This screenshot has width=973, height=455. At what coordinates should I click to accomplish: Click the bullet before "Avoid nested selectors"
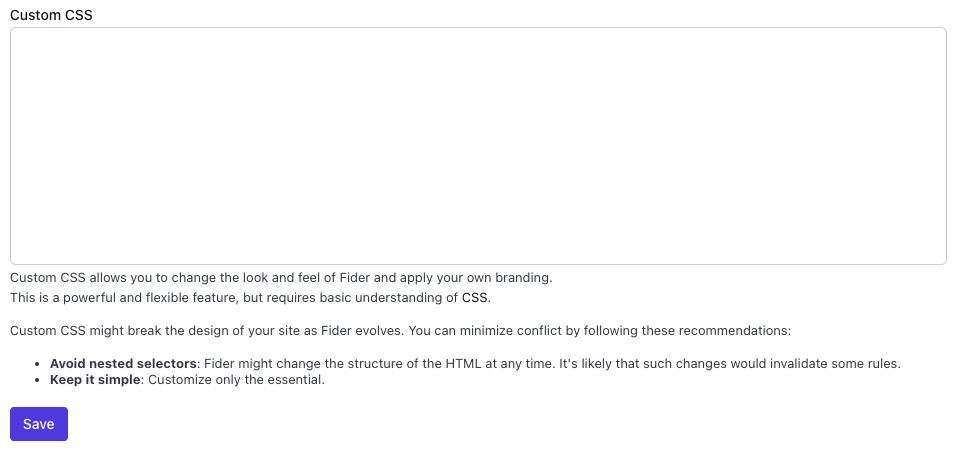[x=38, y=364]
